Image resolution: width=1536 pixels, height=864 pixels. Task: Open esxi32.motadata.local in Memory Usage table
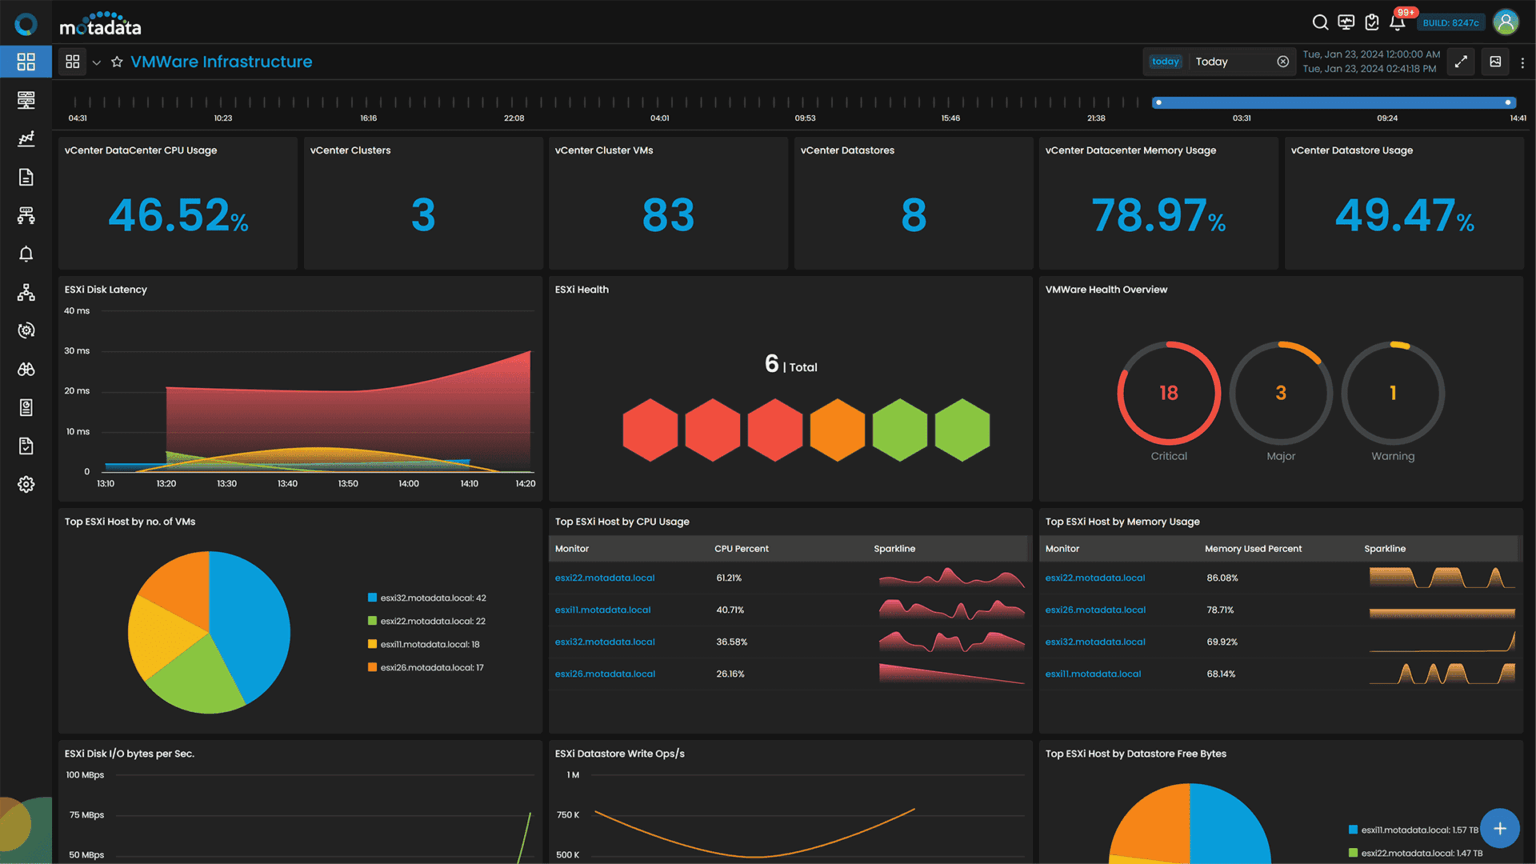(x=1095, y=642)
